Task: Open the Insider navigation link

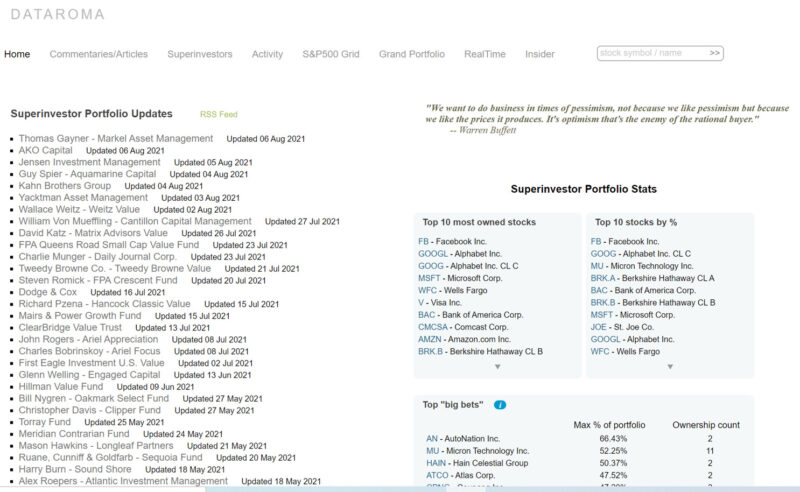Action: [540, 54]
